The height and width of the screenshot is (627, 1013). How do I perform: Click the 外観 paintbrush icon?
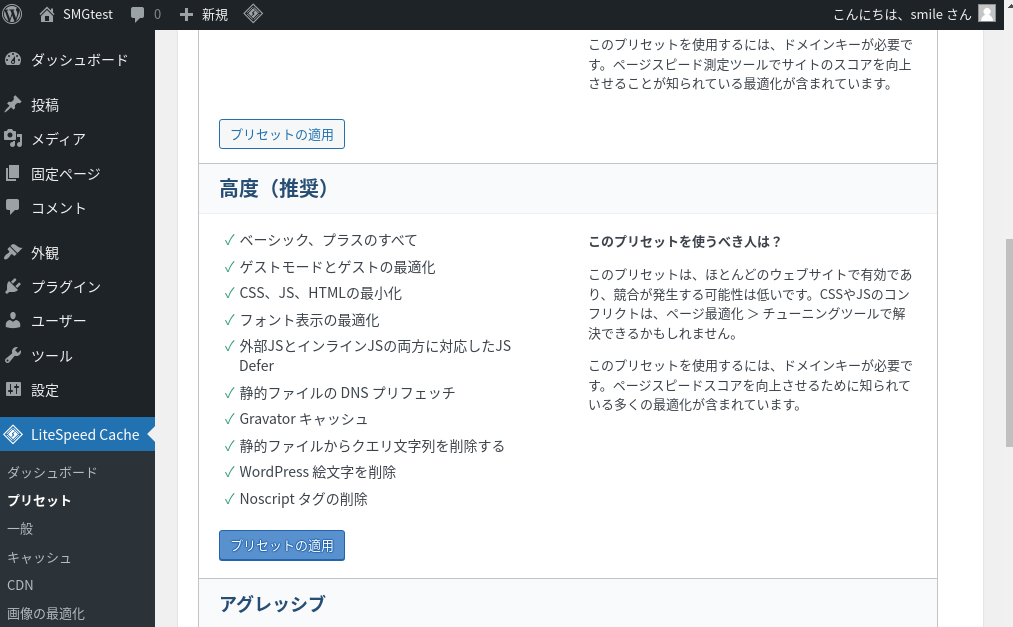13,252
